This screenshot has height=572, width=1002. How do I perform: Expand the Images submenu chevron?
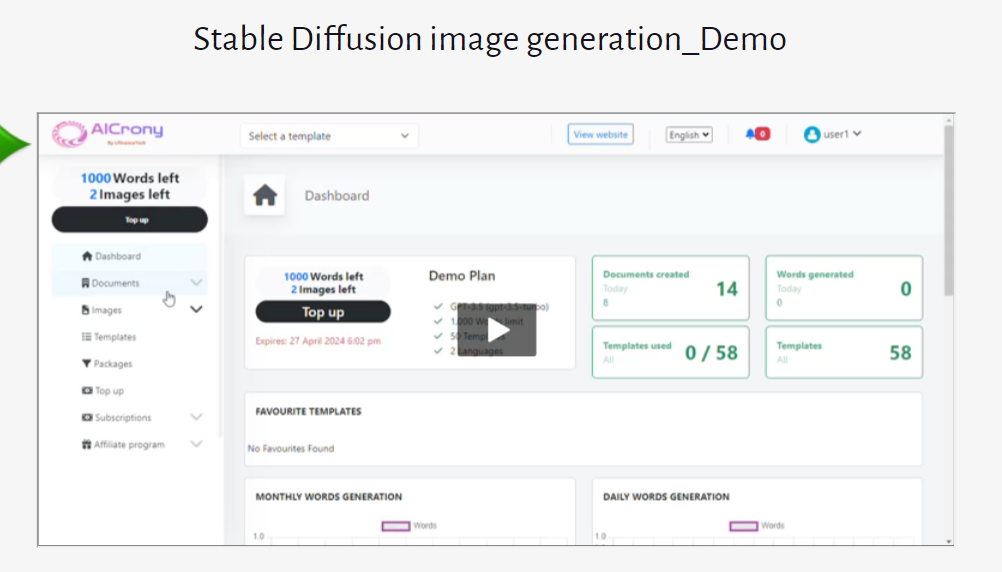pos(196,309)
